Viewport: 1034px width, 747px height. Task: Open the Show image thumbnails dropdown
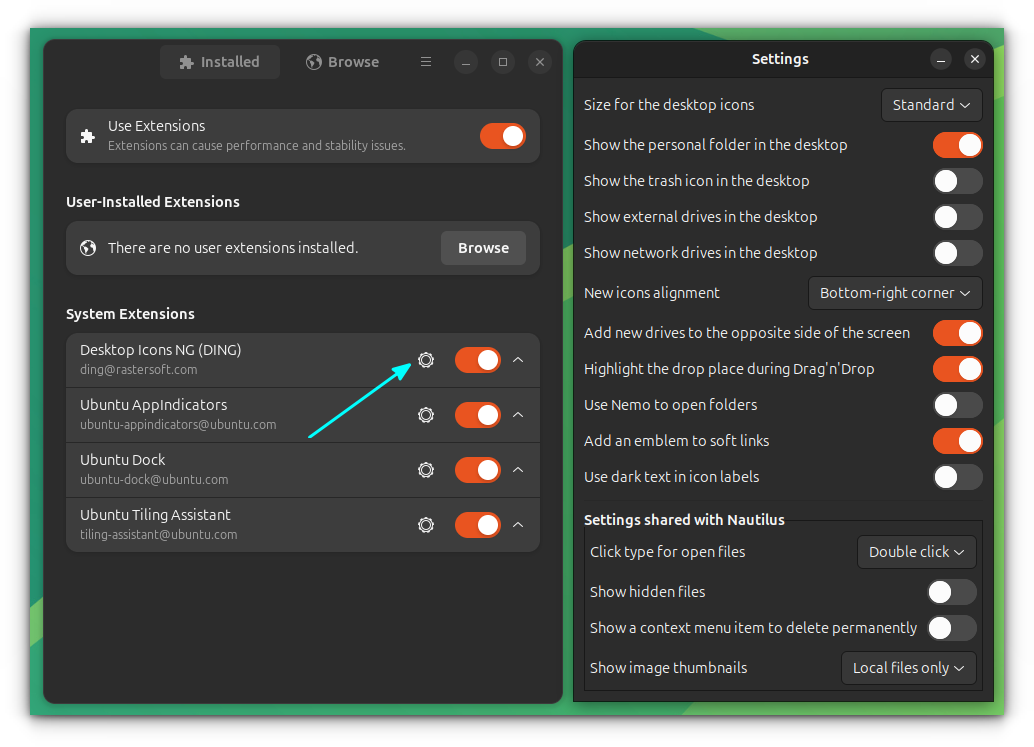pyautogui.click(x=908, y=668)
